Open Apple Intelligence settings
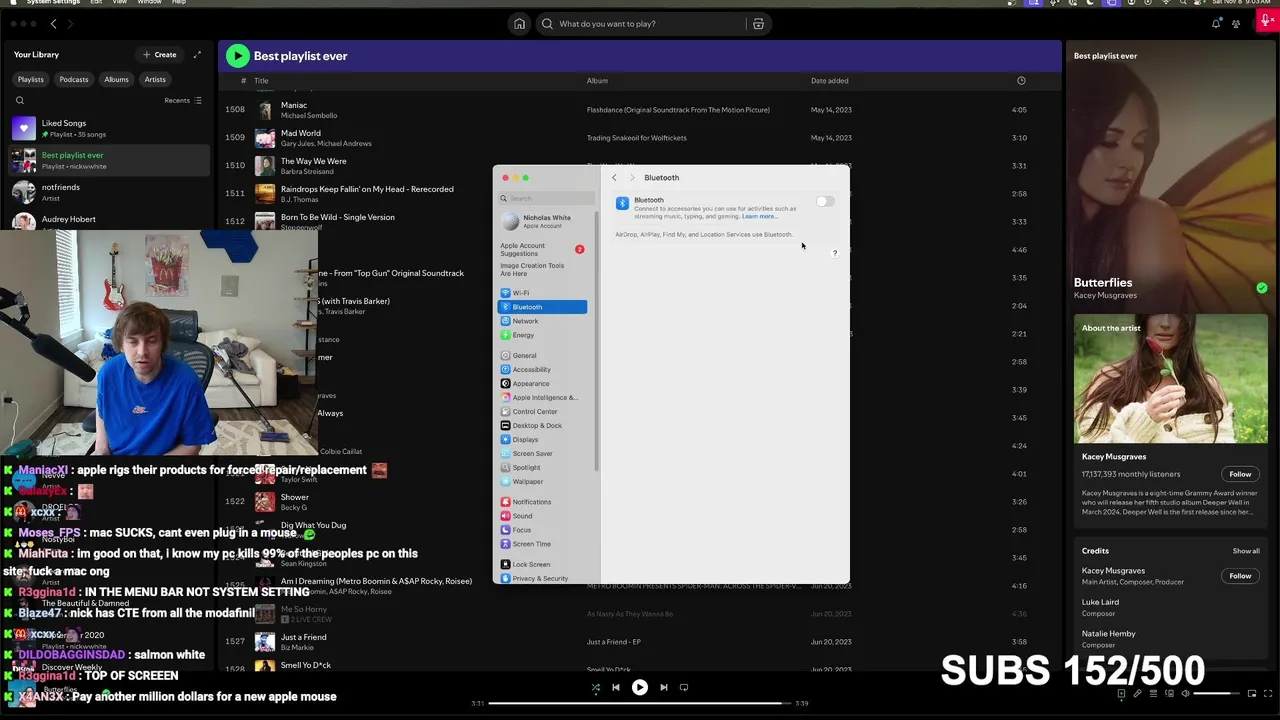 coord(542,397)
